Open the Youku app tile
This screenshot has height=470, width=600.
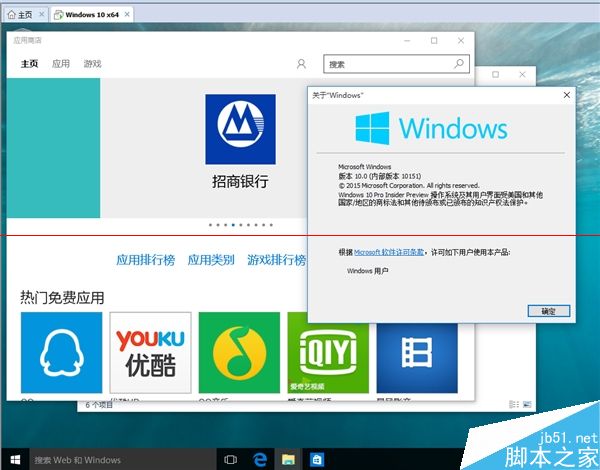(x=150, y=353)
